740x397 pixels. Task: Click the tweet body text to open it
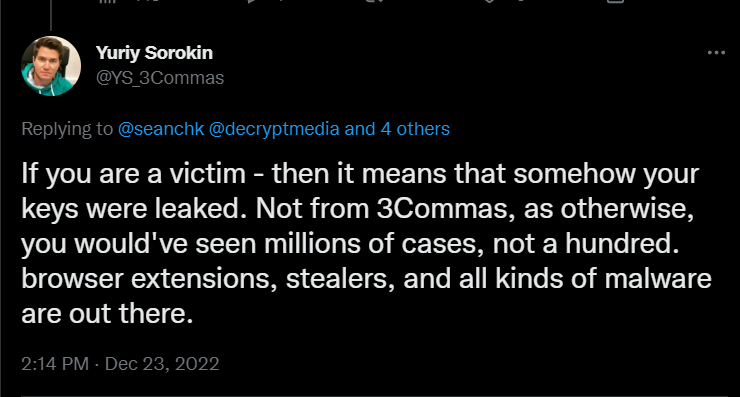[x=366, y=244]
